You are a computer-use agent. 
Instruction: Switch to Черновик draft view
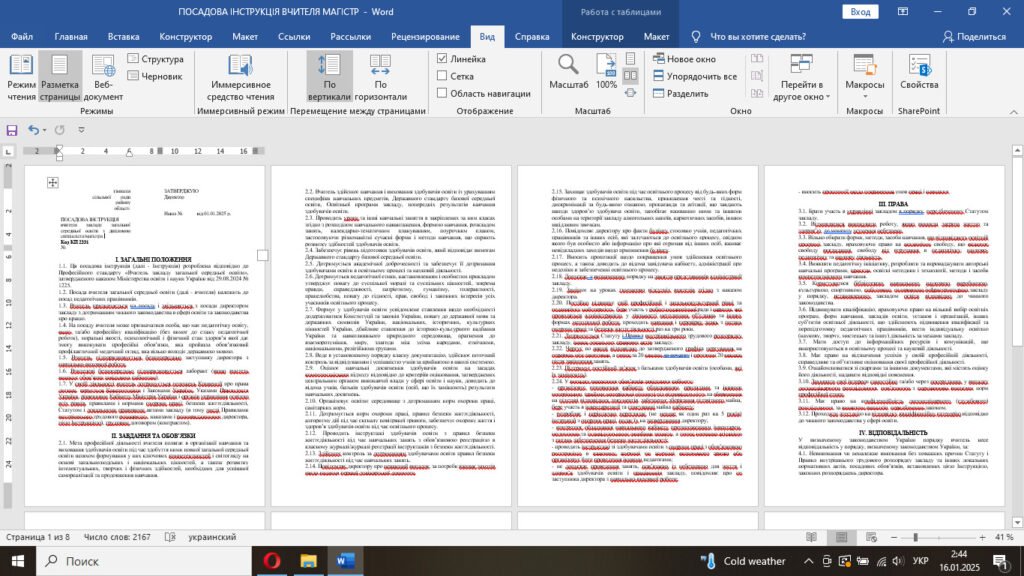[155, 76]
